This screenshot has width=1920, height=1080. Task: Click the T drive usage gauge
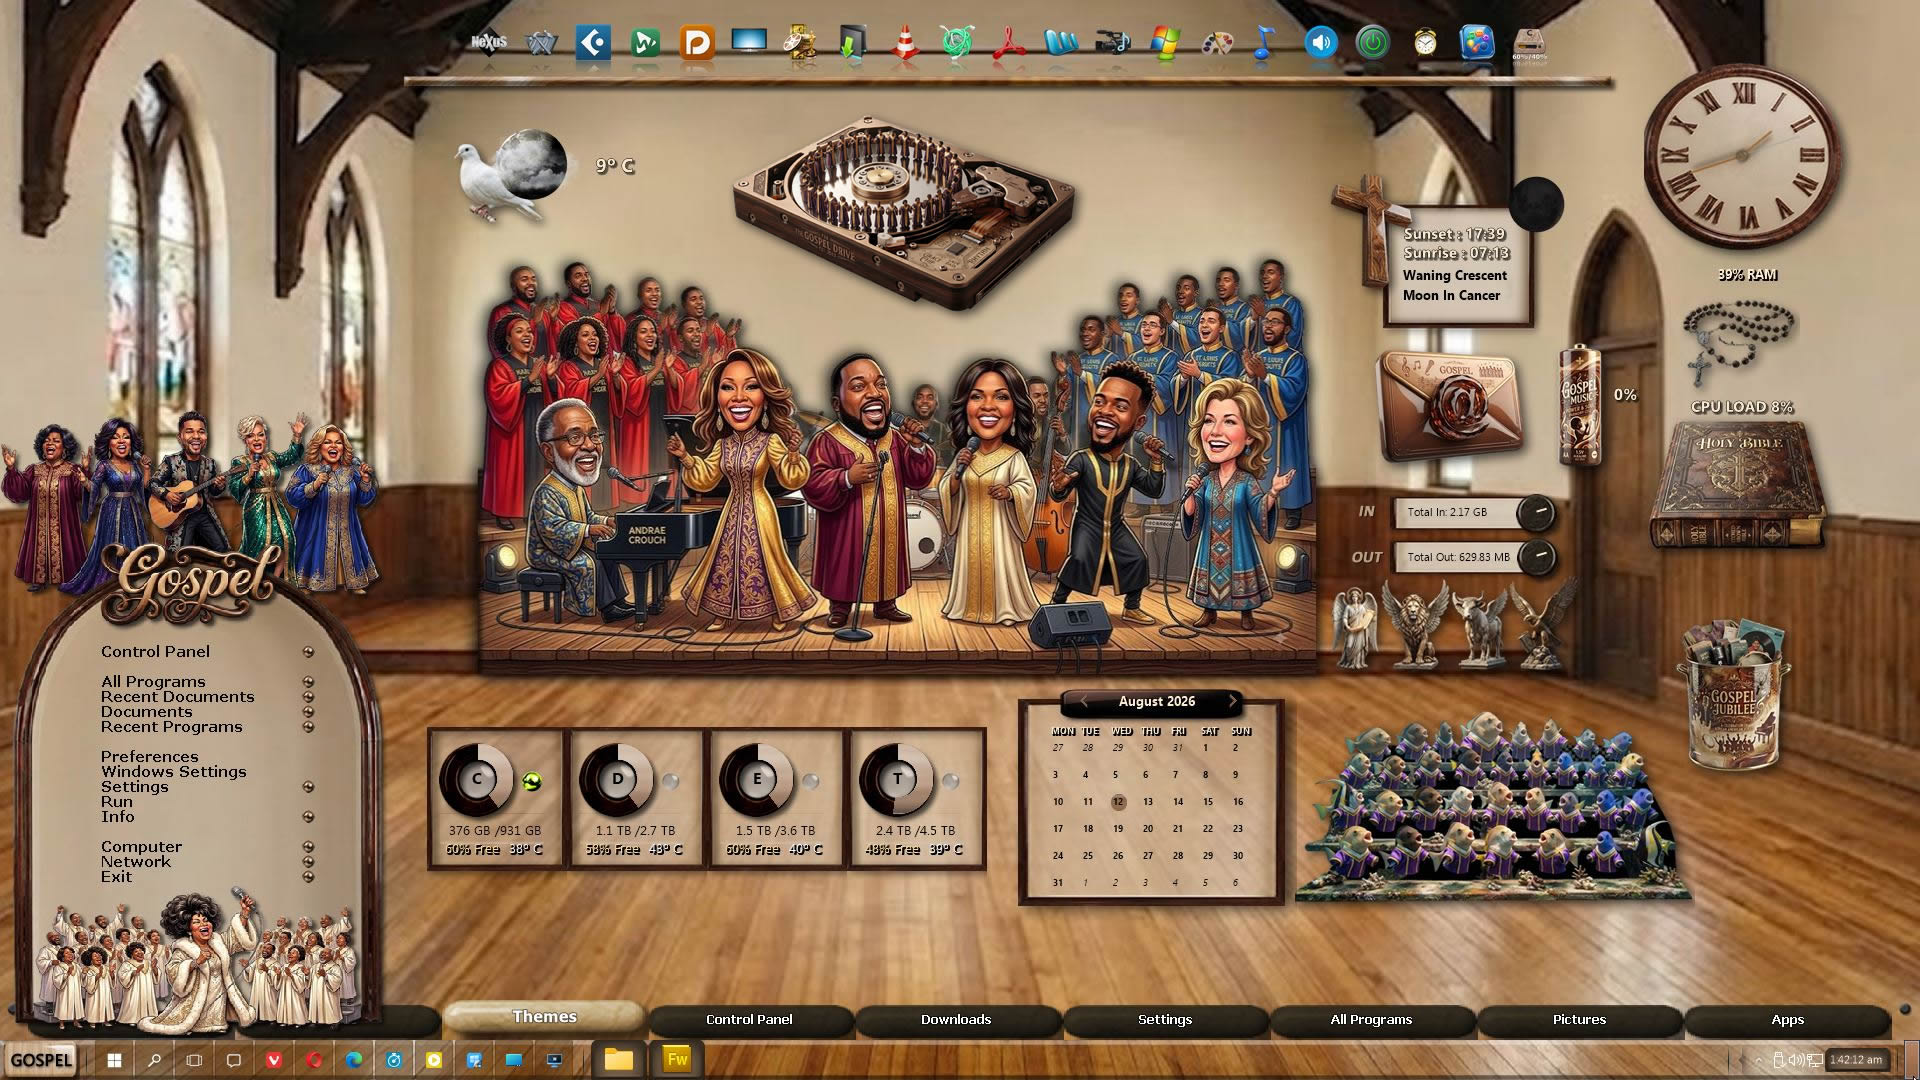tap(897, 779)
